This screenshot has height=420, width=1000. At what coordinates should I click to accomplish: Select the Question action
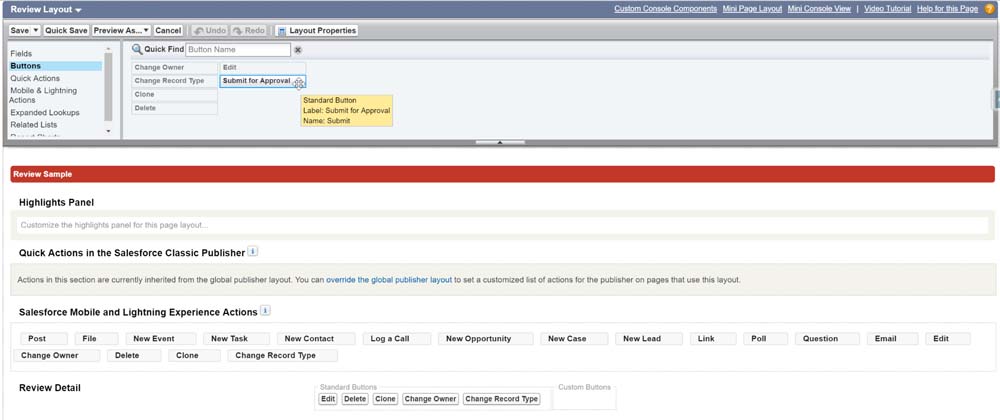(827, 339)
